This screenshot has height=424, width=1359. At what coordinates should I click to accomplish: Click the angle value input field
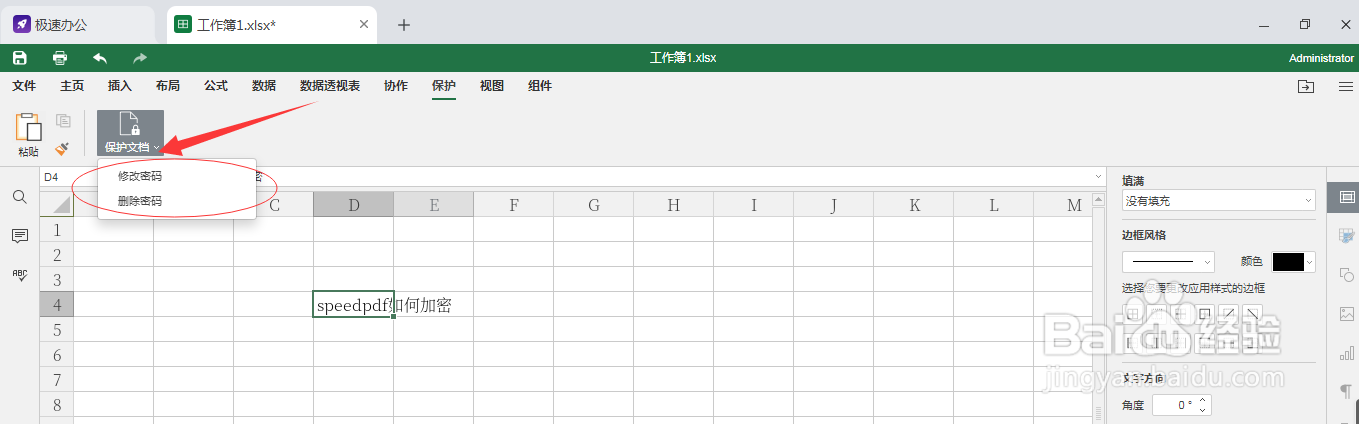coord(1175,405)
